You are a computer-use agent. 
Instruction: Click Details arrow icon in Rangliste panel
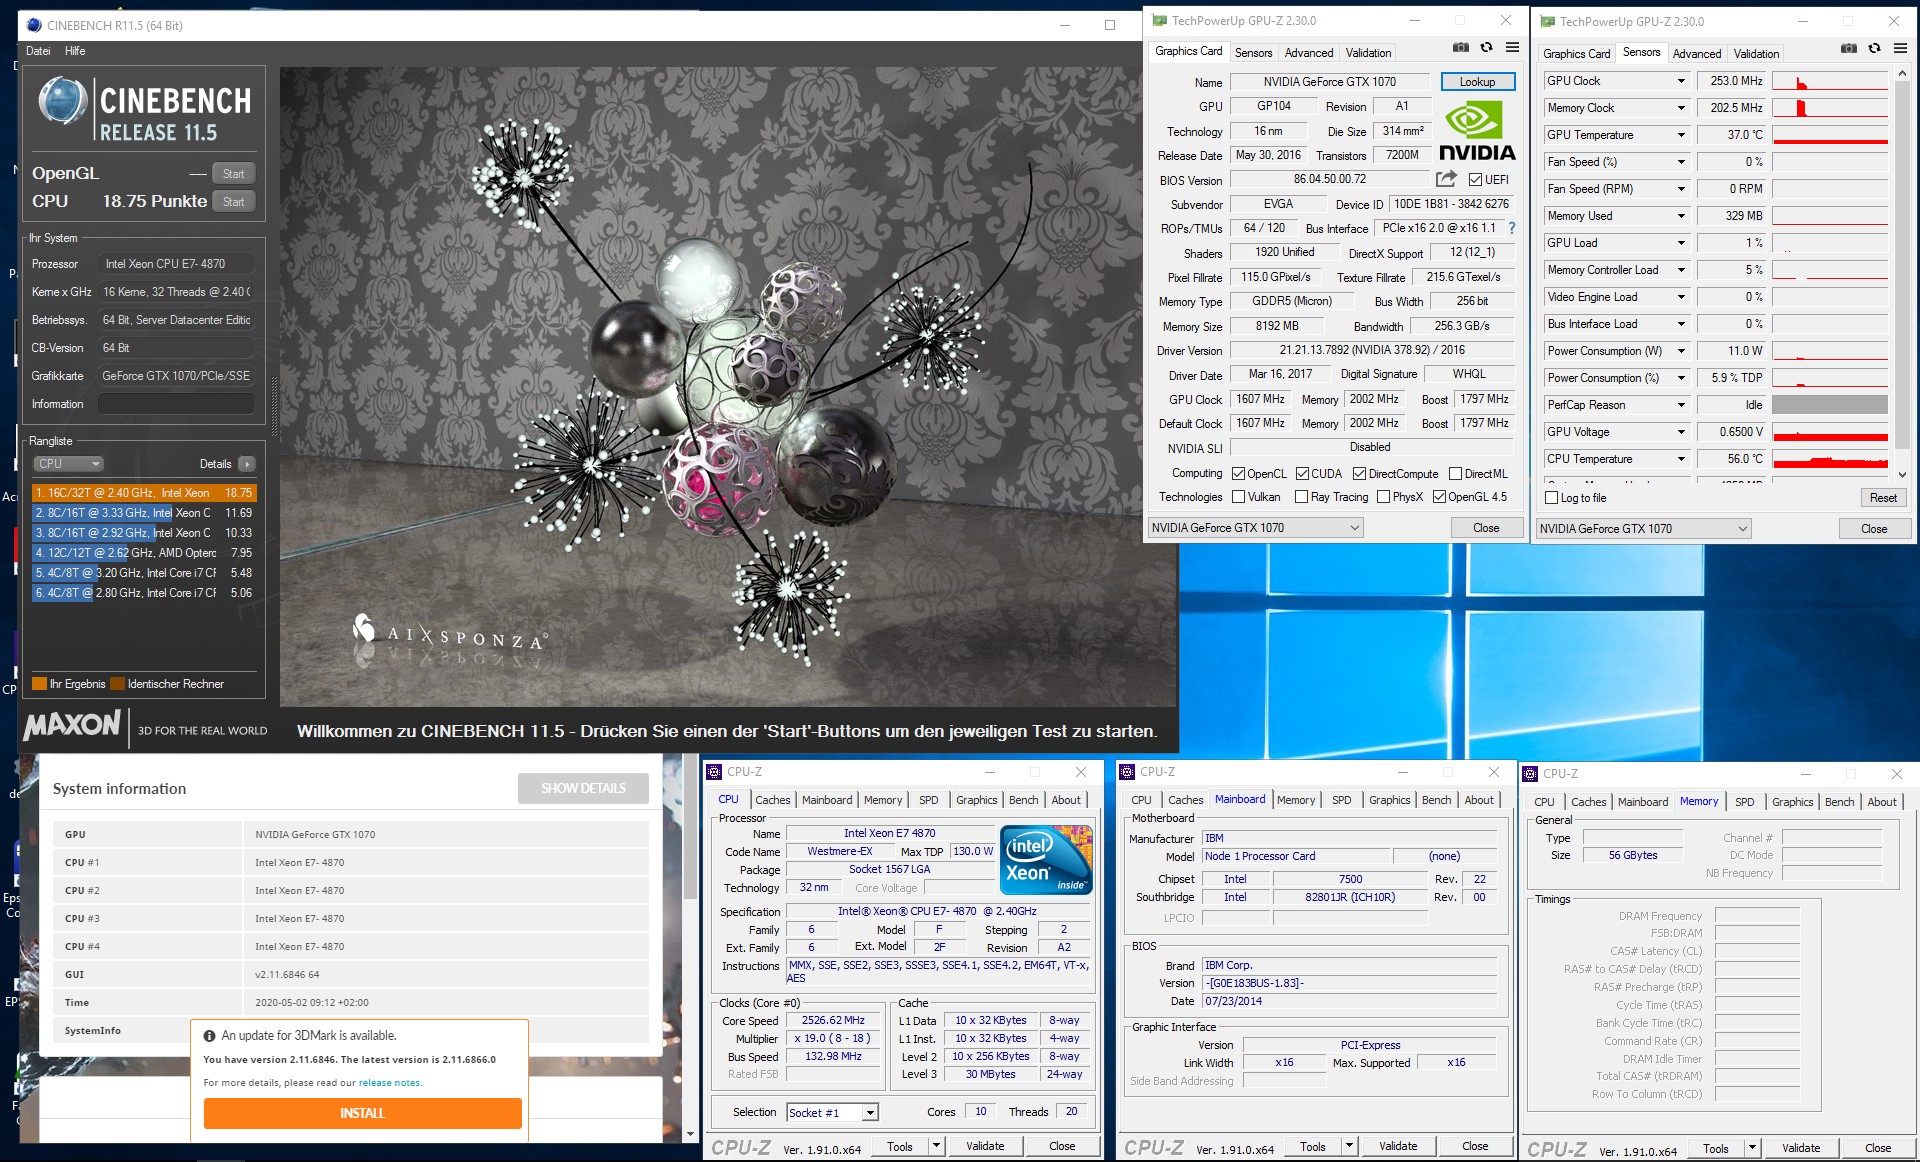click(247, 464)
